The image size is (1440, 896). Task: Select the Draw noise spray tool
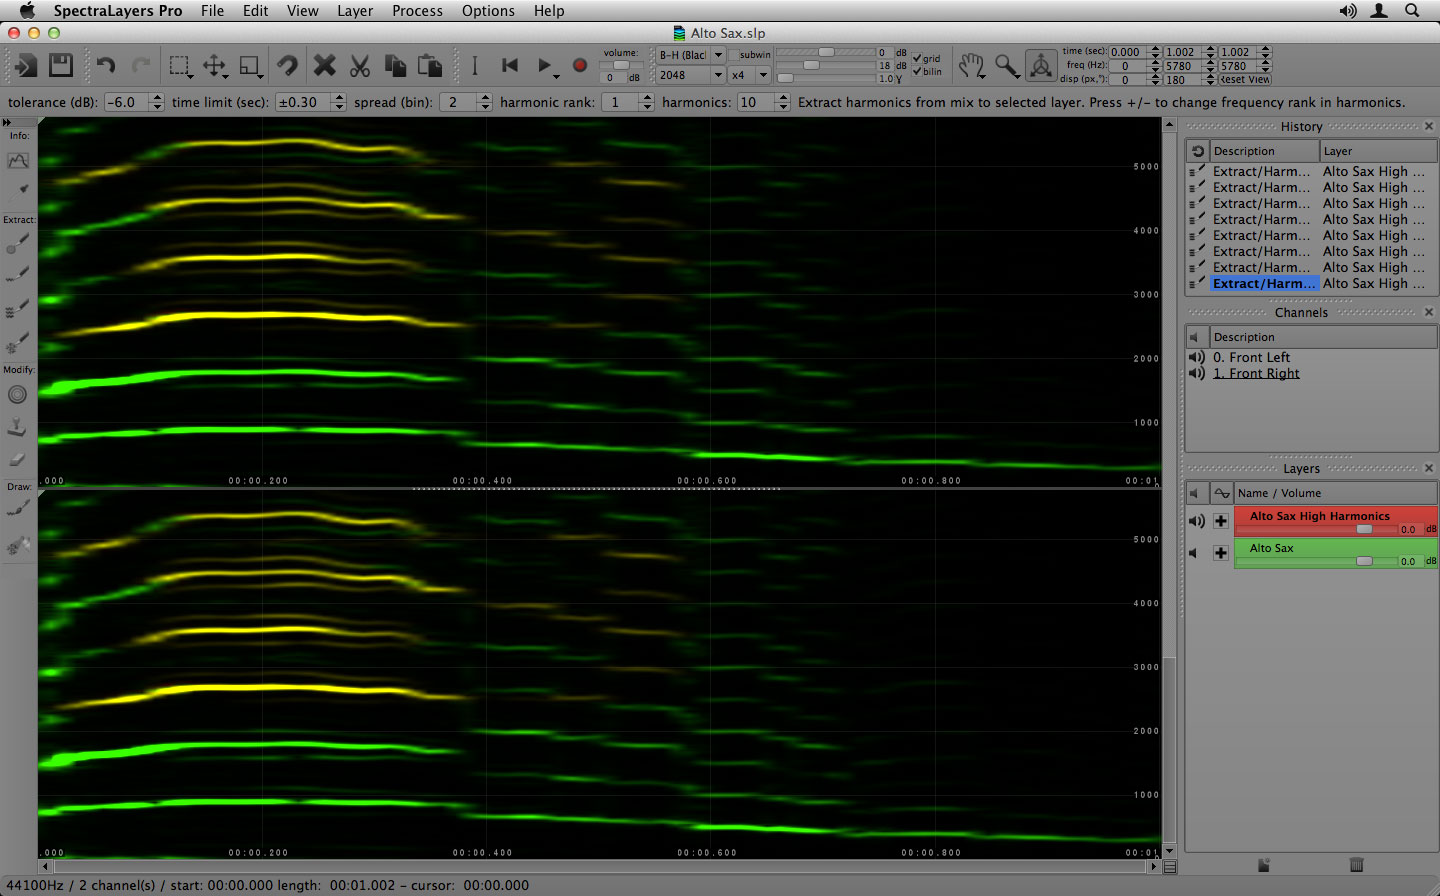click(17, 545)
